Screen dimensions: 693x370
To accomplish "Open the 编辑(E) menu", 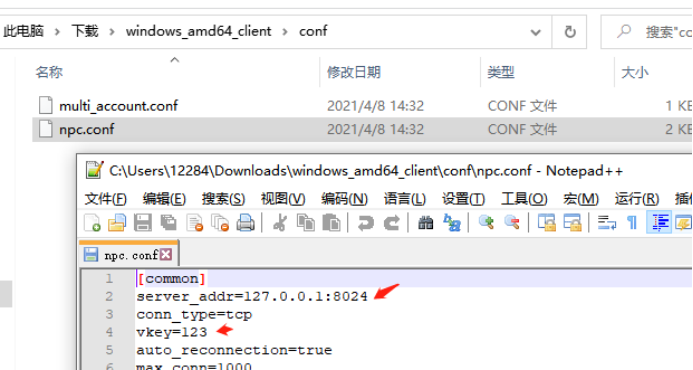I will [164, 199].
